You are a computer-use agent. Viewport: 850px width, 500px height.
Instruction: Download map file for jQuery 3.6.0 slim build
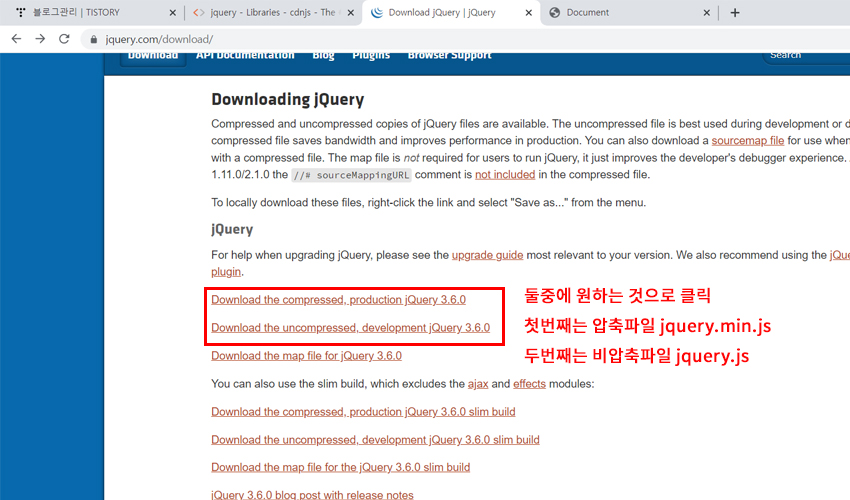coord(340,467)
